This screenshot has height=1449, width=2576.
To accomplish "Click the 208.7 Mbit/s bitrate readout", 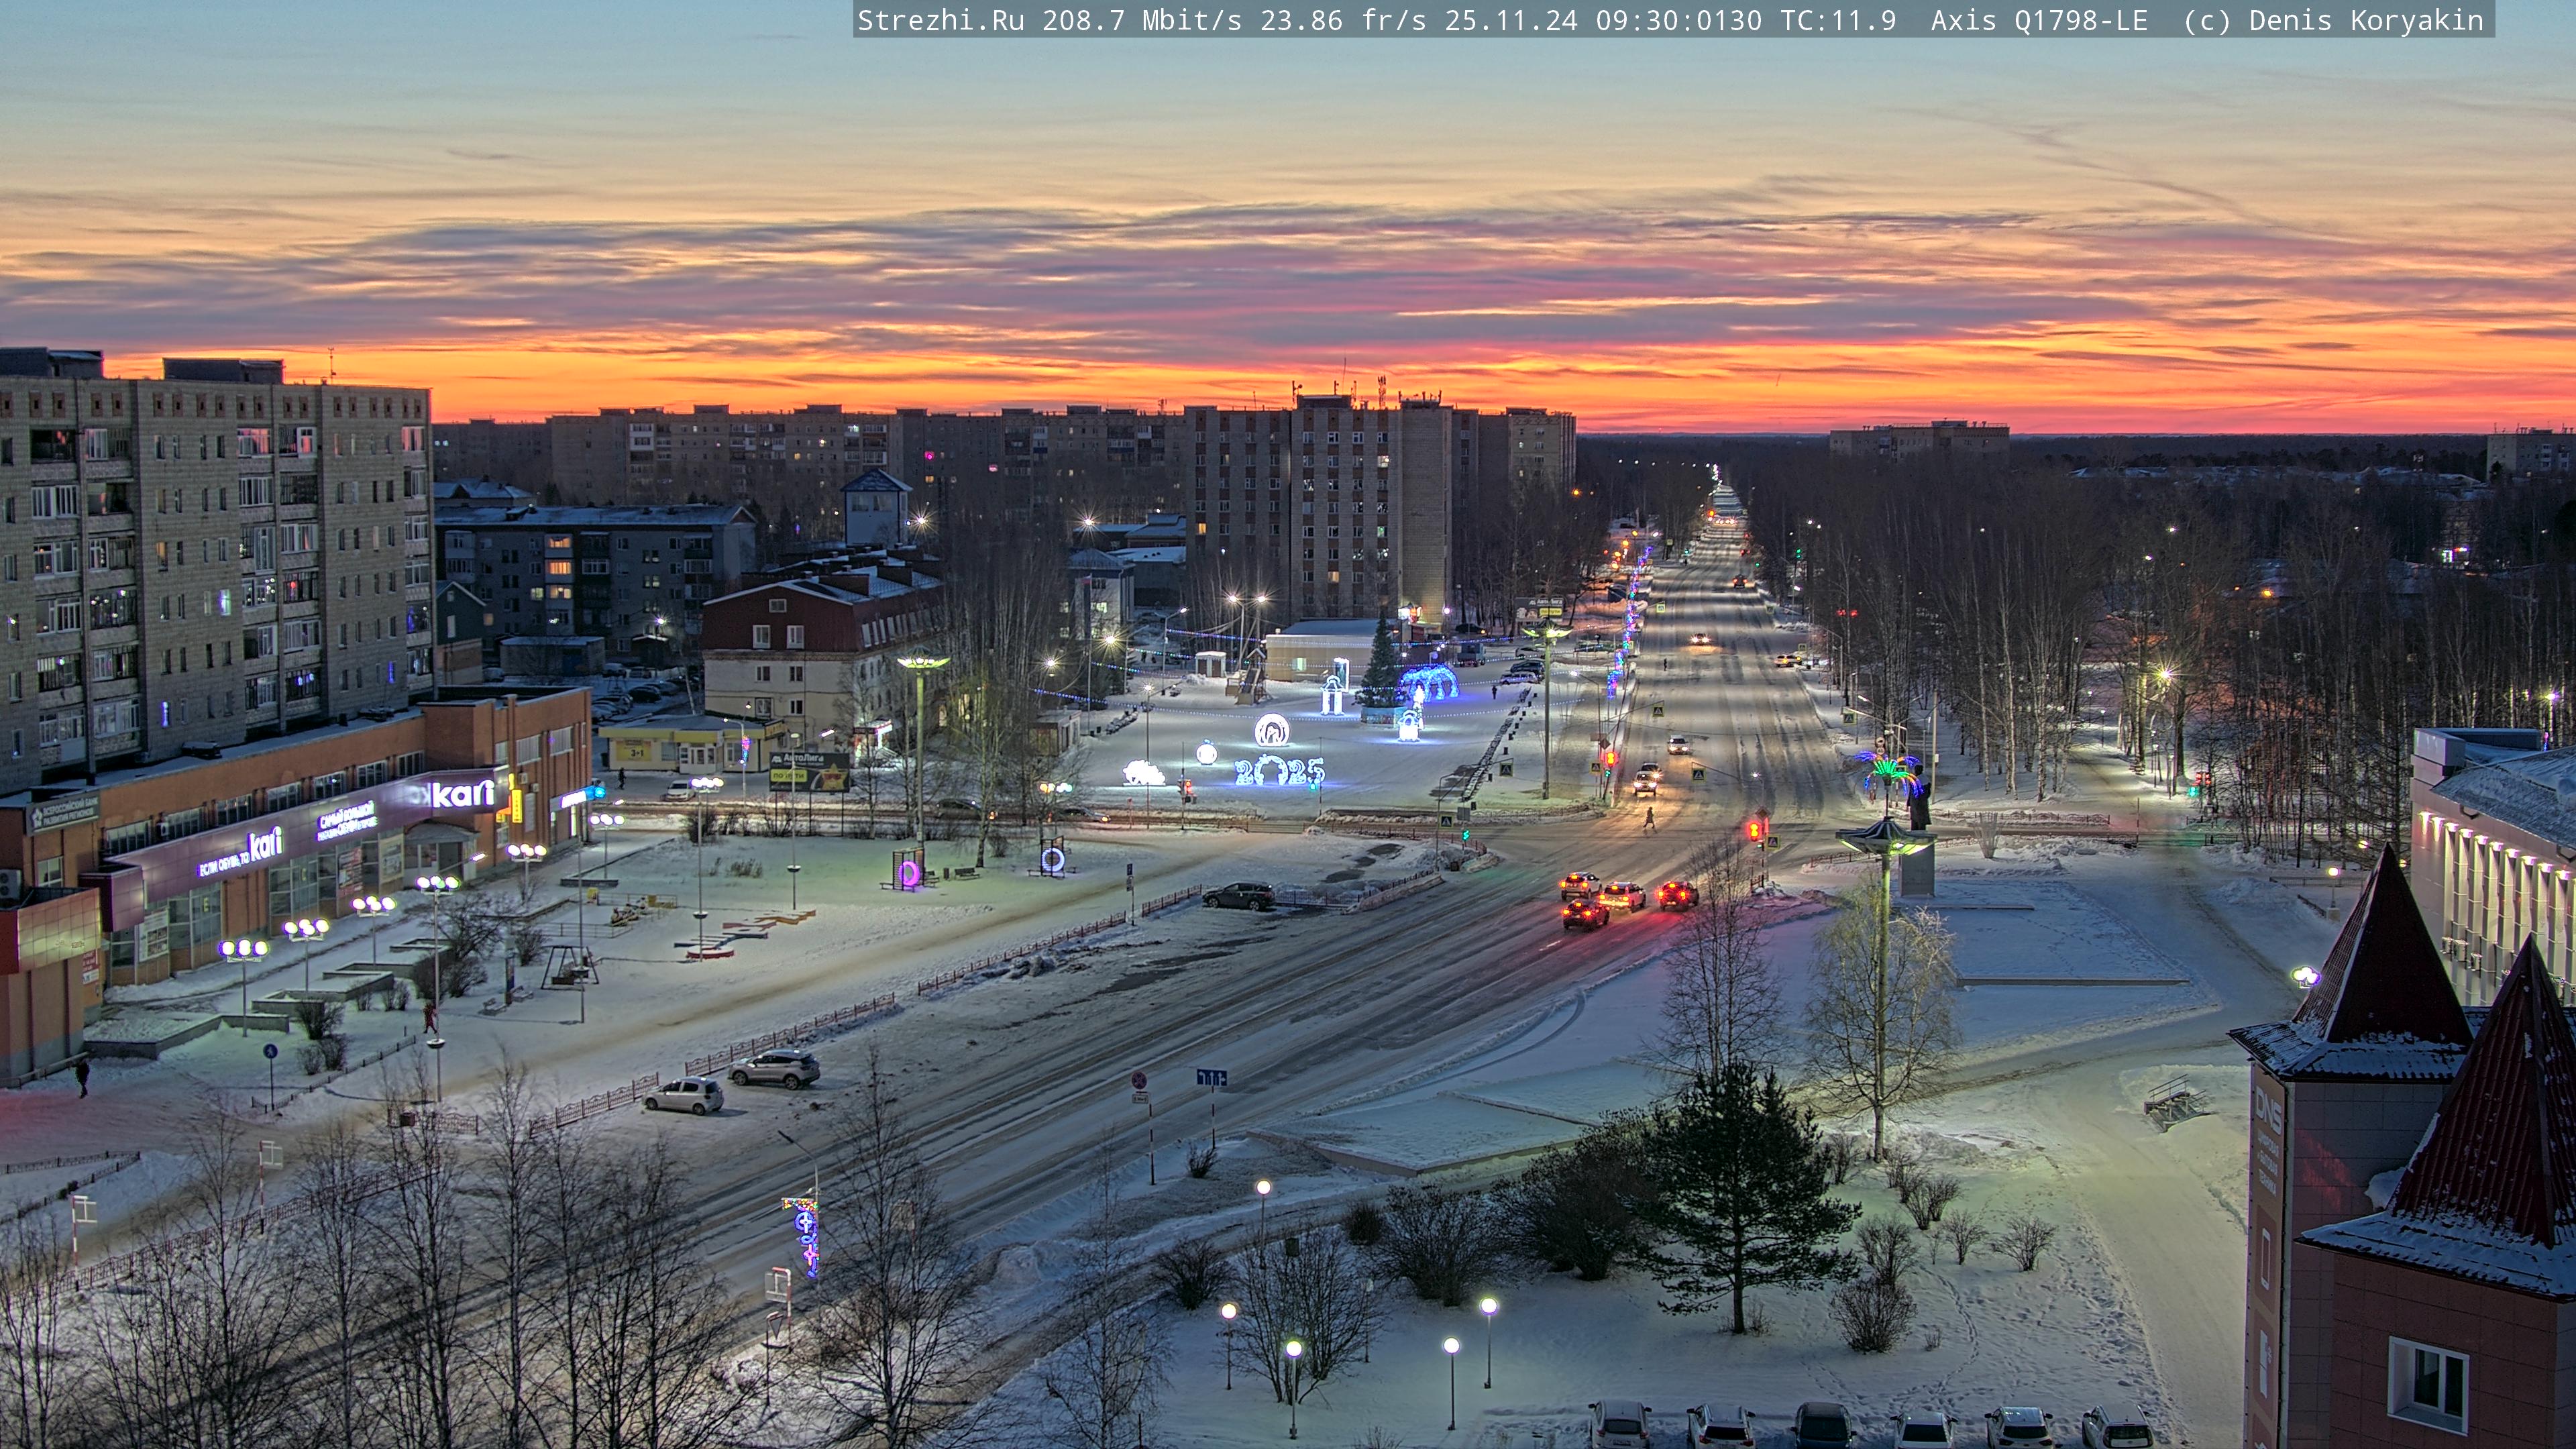I will (x=1142, y=20).
